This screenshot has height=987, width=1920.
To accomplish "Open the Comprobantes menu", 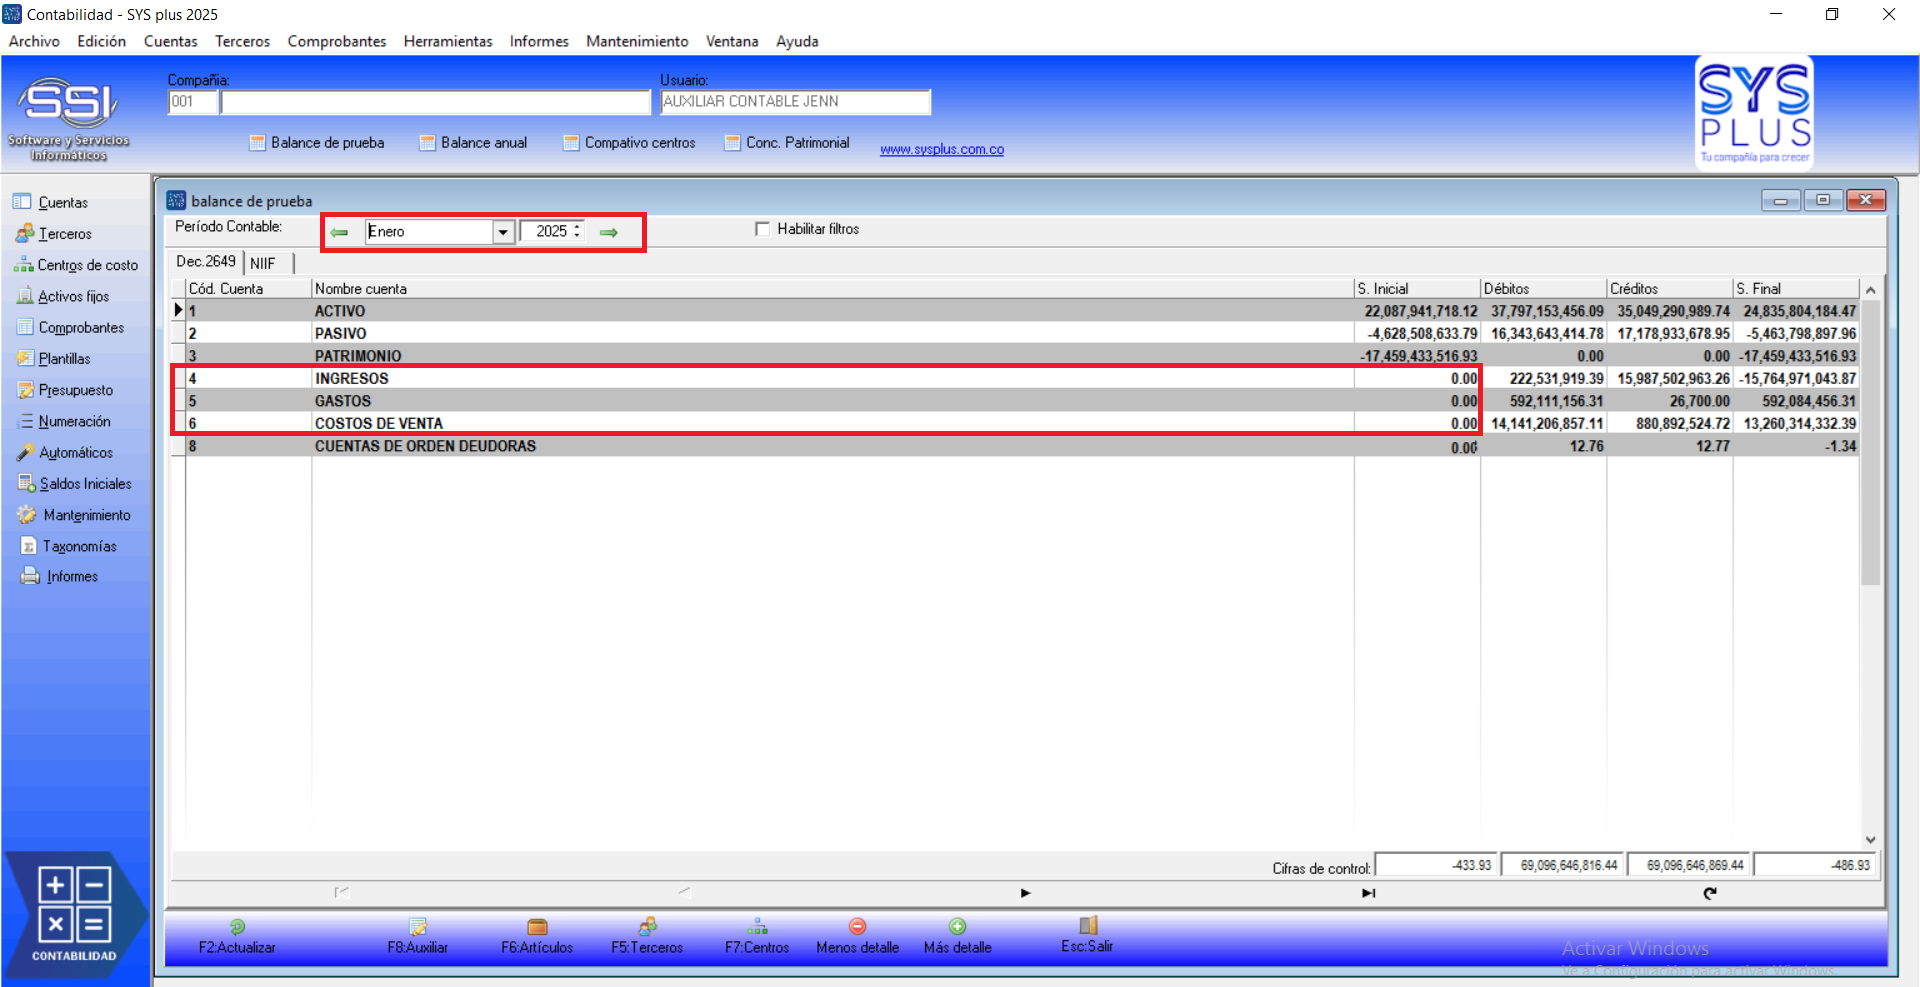I will 337,41.
